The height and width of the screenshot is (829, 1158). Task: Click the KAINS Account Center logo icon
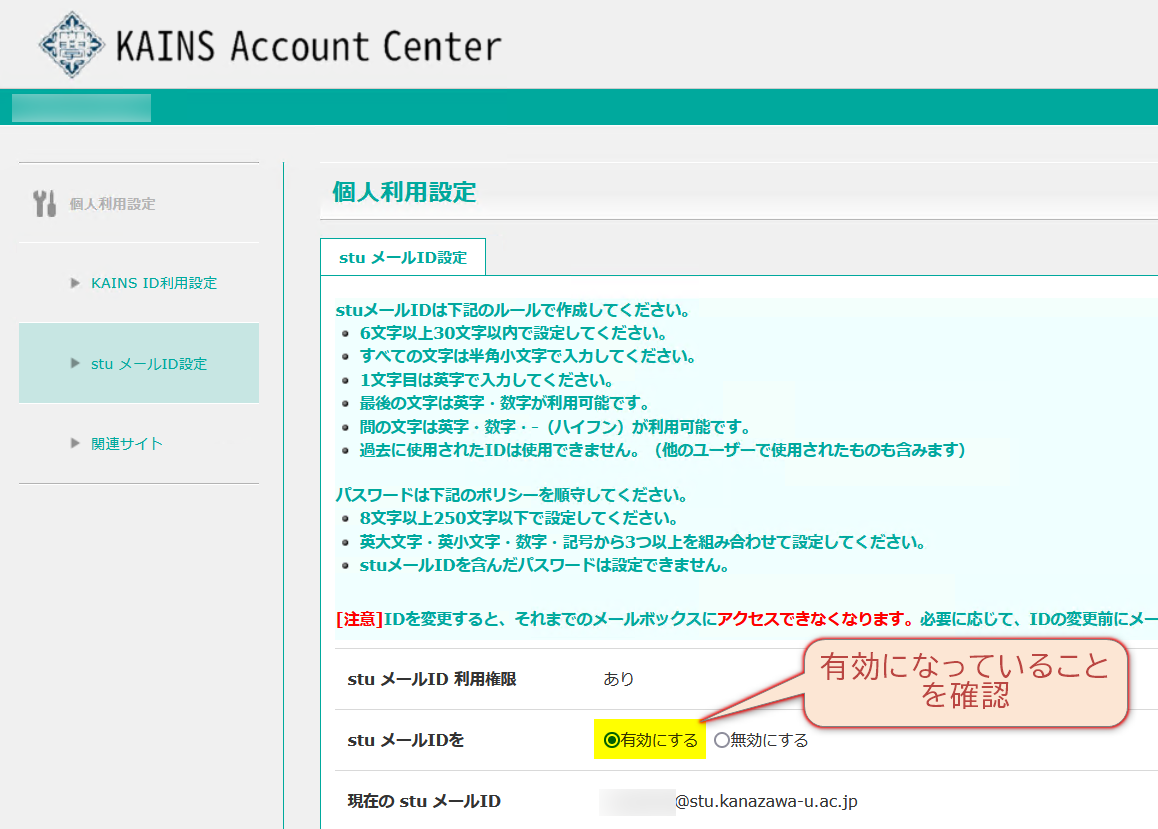click(x=73, y=44)
